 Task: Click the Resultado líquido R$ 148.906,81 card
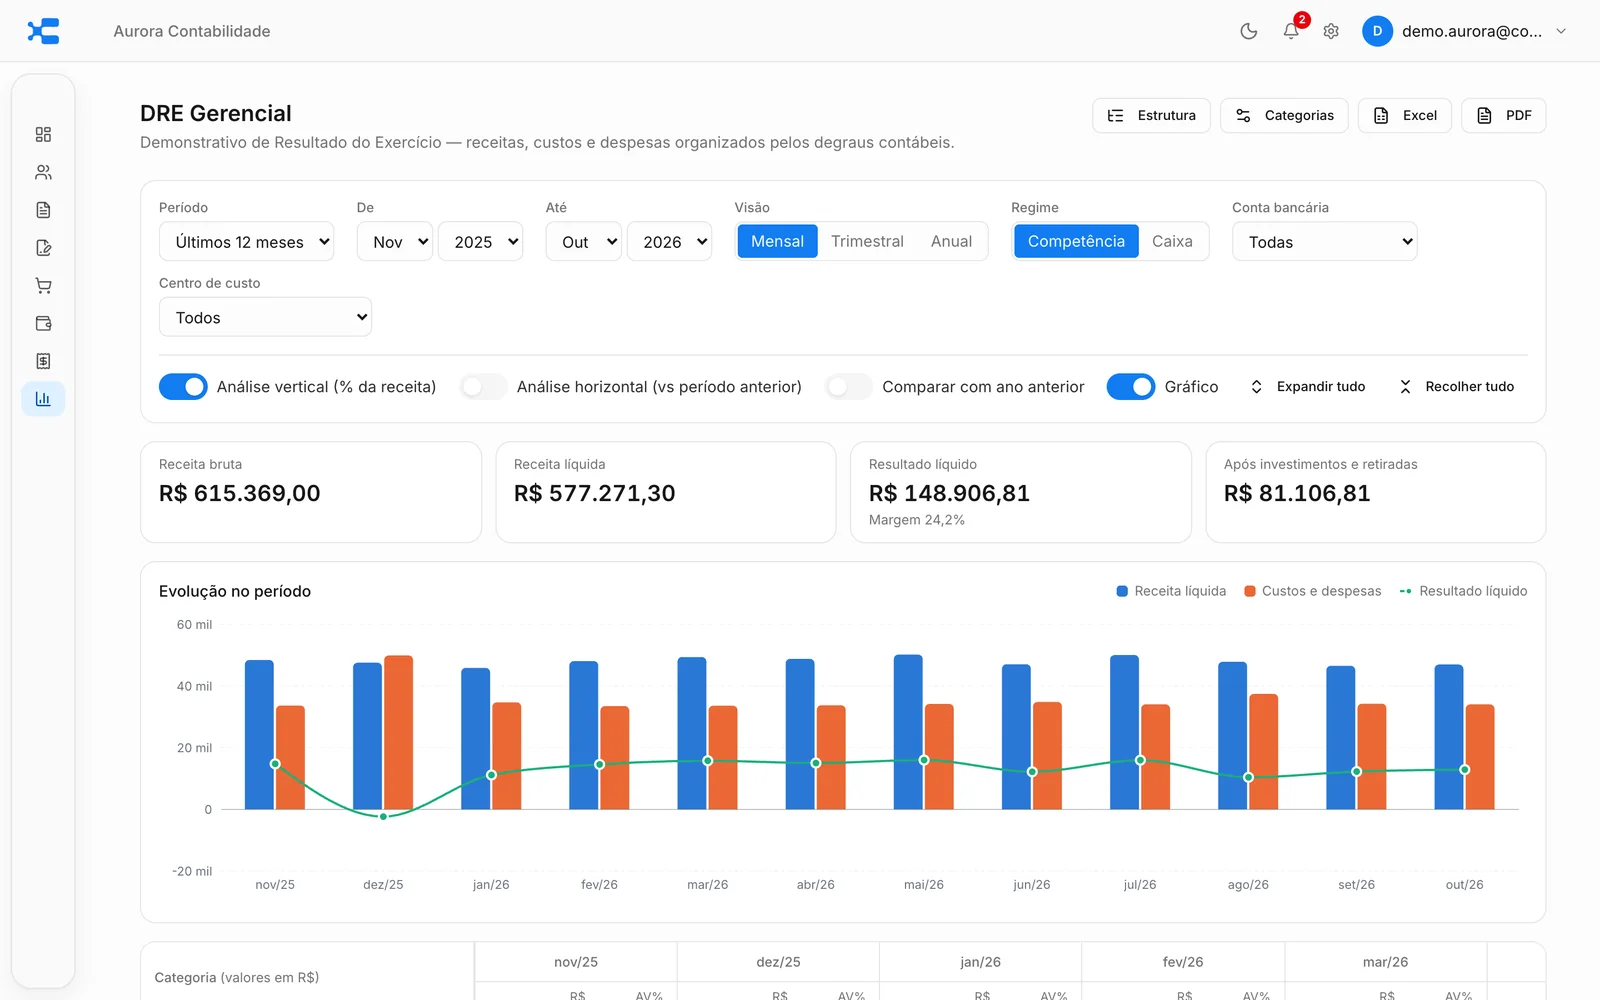click(x=1021, y=493)
